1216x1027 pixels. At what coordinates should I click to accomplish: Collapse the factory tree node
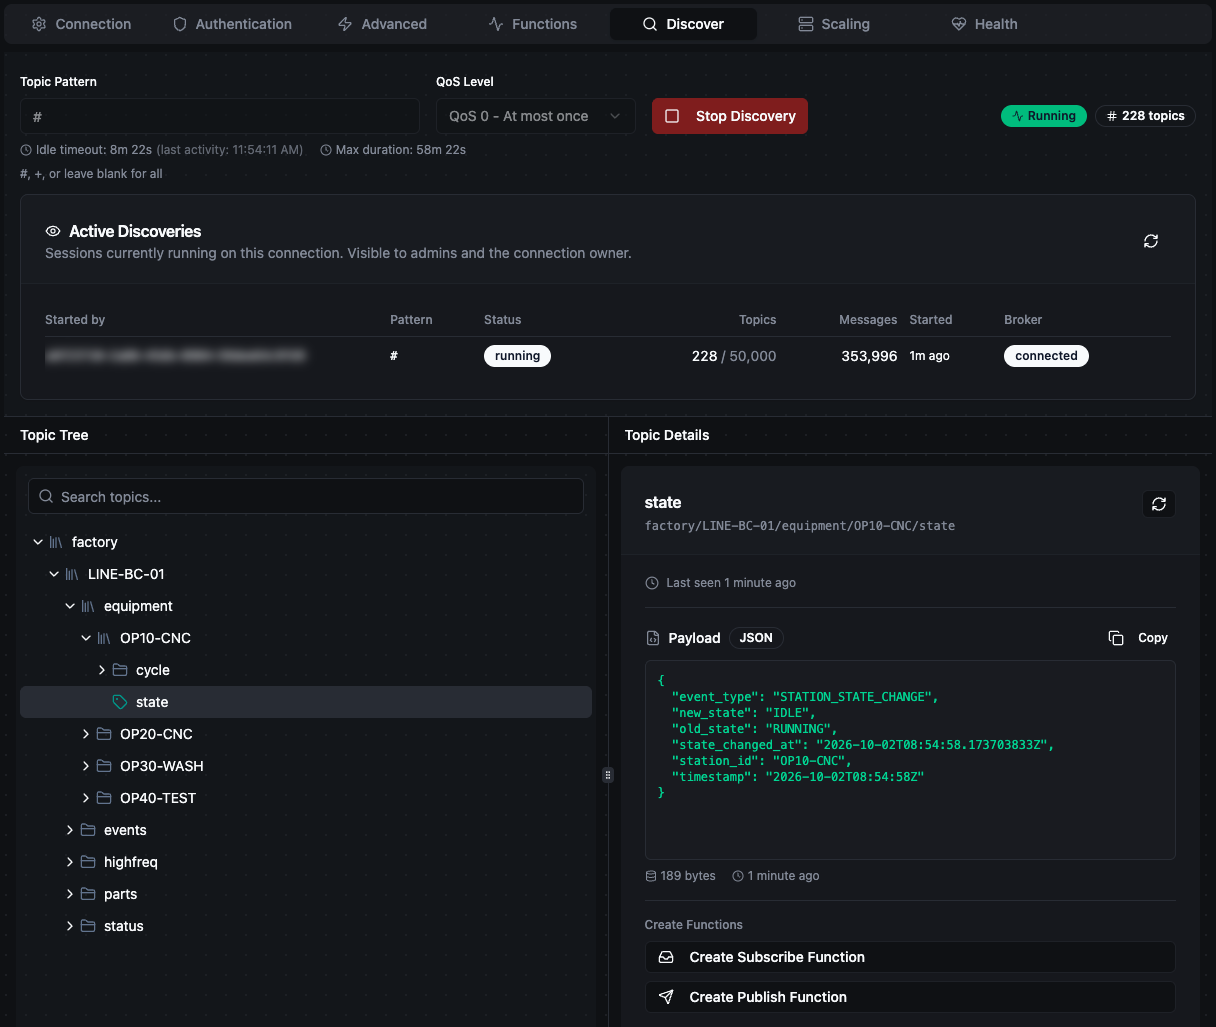point(38,542)
